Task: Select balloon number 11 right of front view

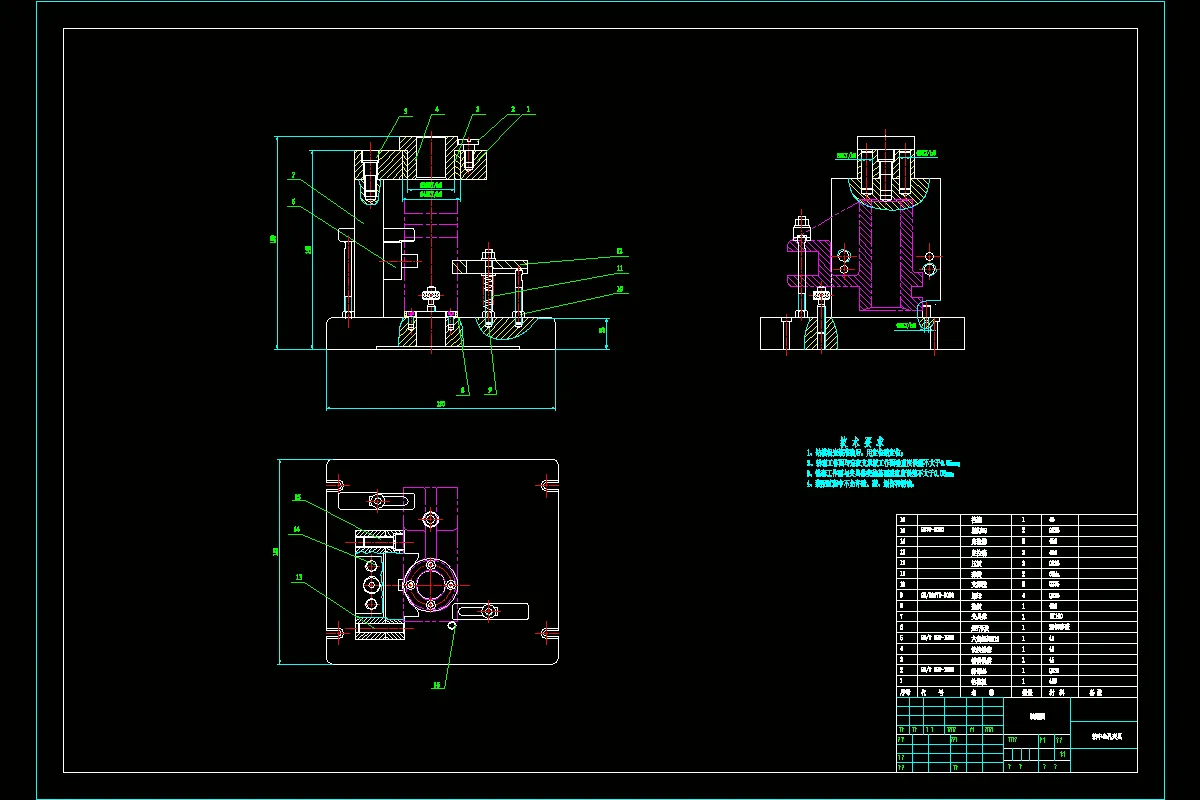Action: tap(620, 268)
